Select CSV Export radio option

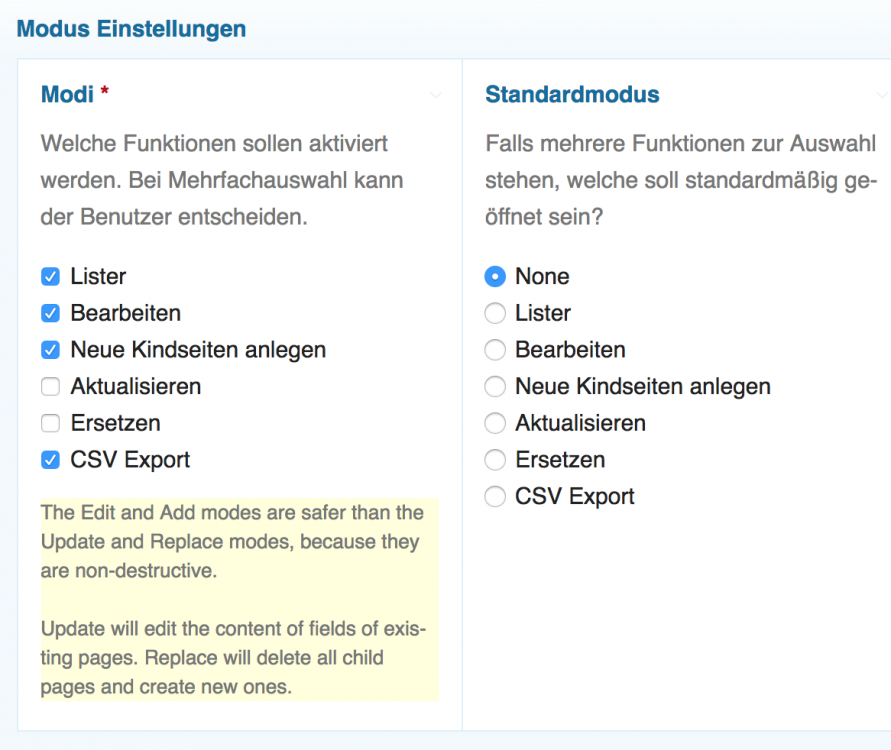click(495, 497)
